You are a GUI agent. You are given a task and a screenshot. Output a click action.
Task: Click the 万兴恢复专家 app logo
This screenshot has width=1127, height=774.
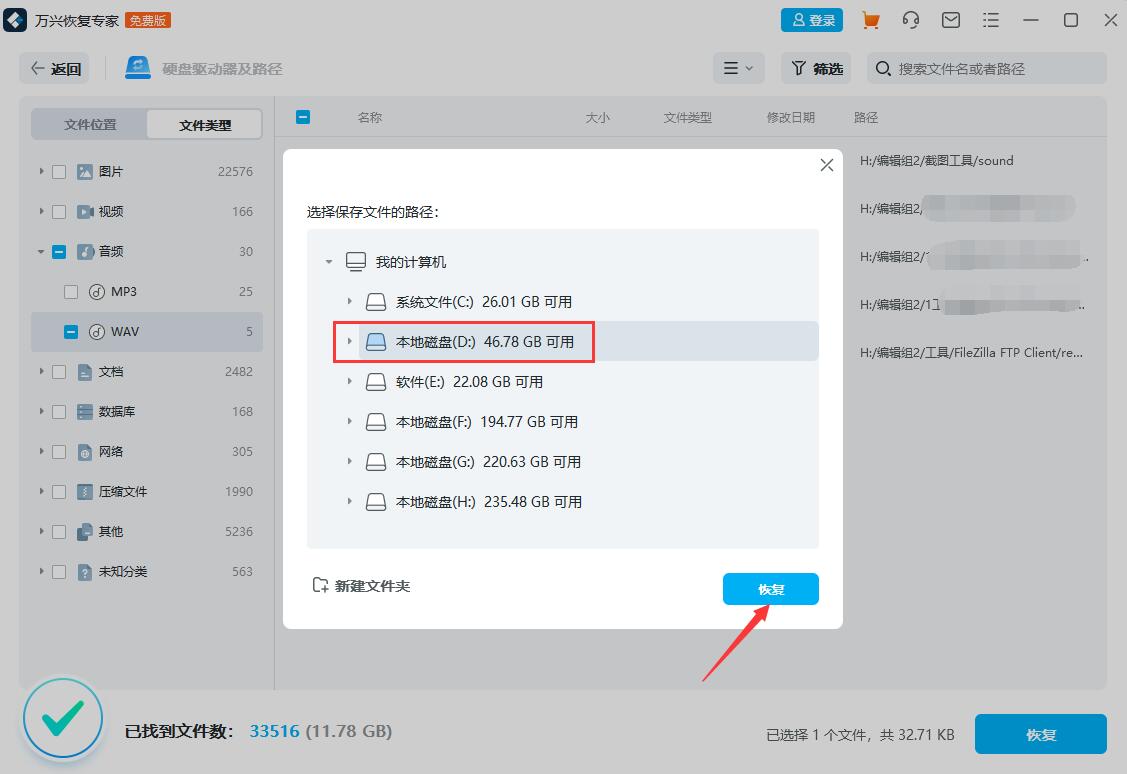click(x=15, y=20)
